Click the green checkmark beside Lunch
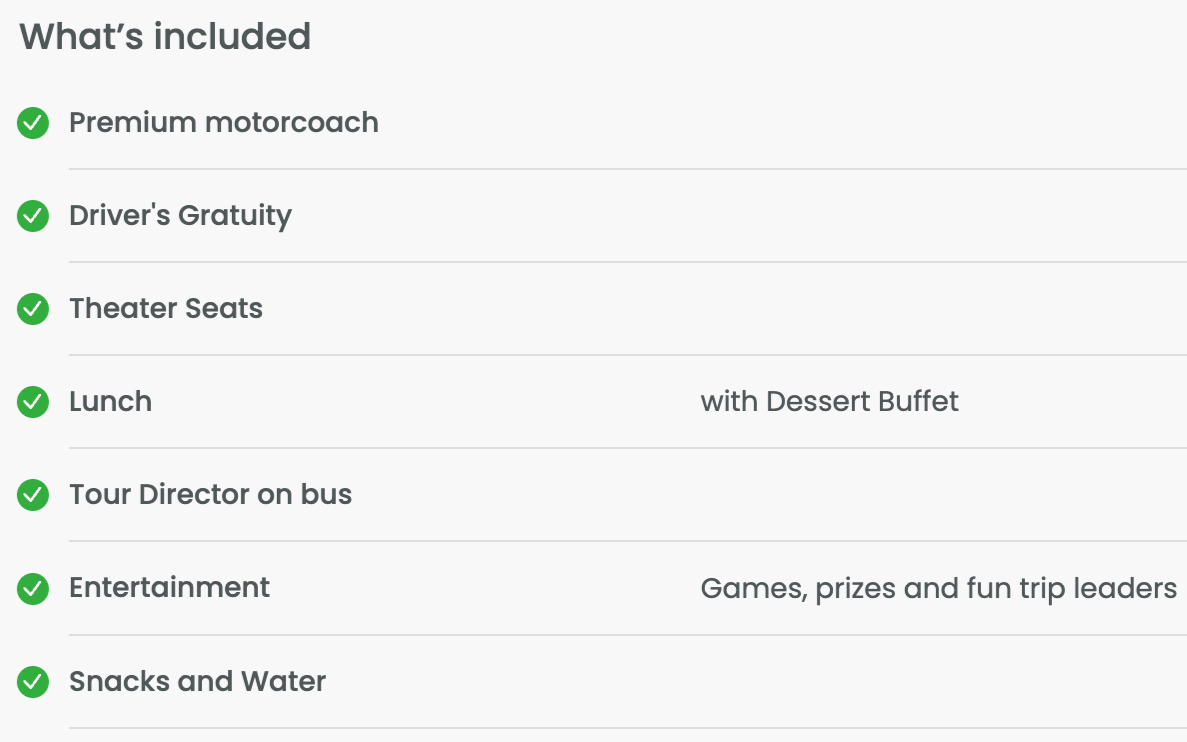This screenshot has width=1187, height=742. point(33,402)
